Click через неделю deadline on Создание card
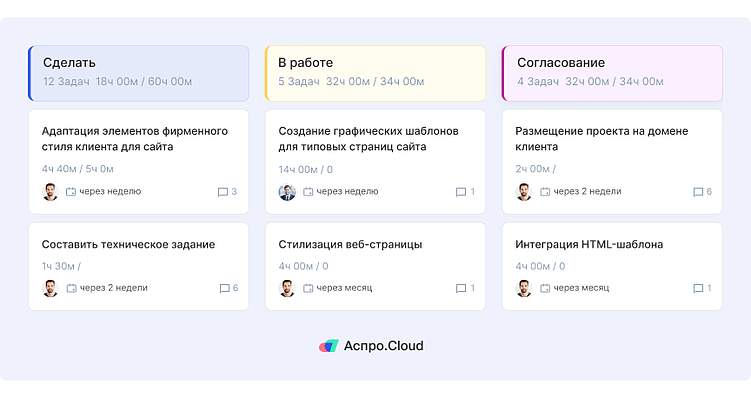The height and width of the screenshot is (398, 751). [x=347, y=192]
